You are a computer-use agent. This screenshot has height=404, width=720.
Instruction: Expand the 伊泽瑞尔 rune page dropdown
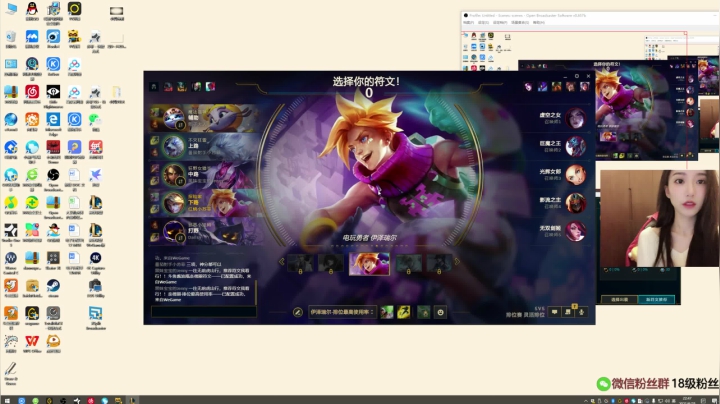[x=342, y=312]
